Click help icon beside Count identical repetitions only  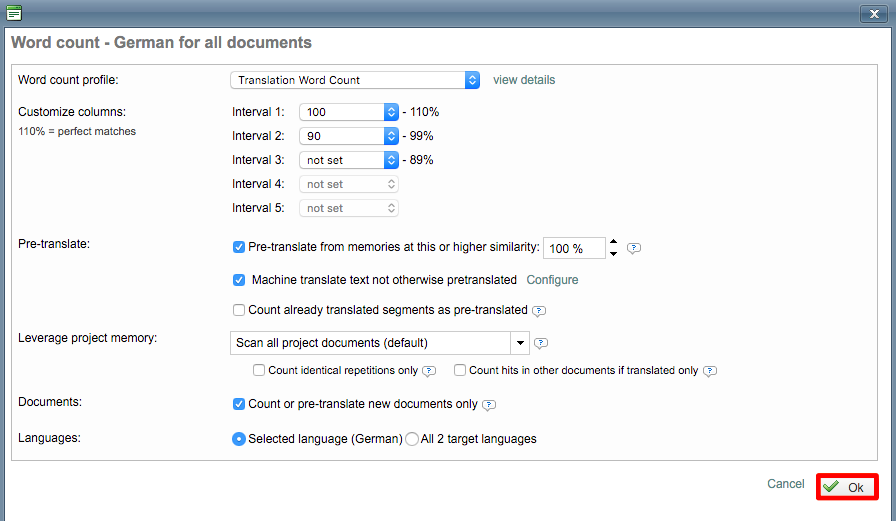pos(429,371)
